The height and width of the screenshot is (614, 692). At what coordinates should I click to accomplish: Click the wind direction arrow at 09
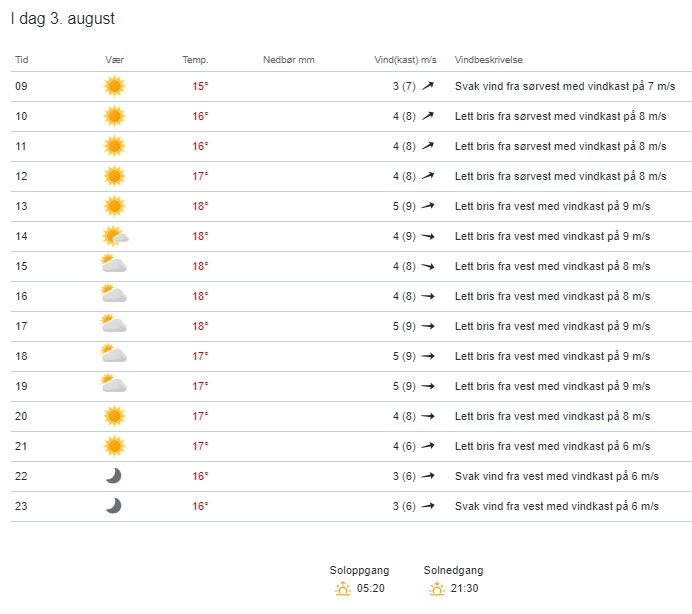point(428,86)
